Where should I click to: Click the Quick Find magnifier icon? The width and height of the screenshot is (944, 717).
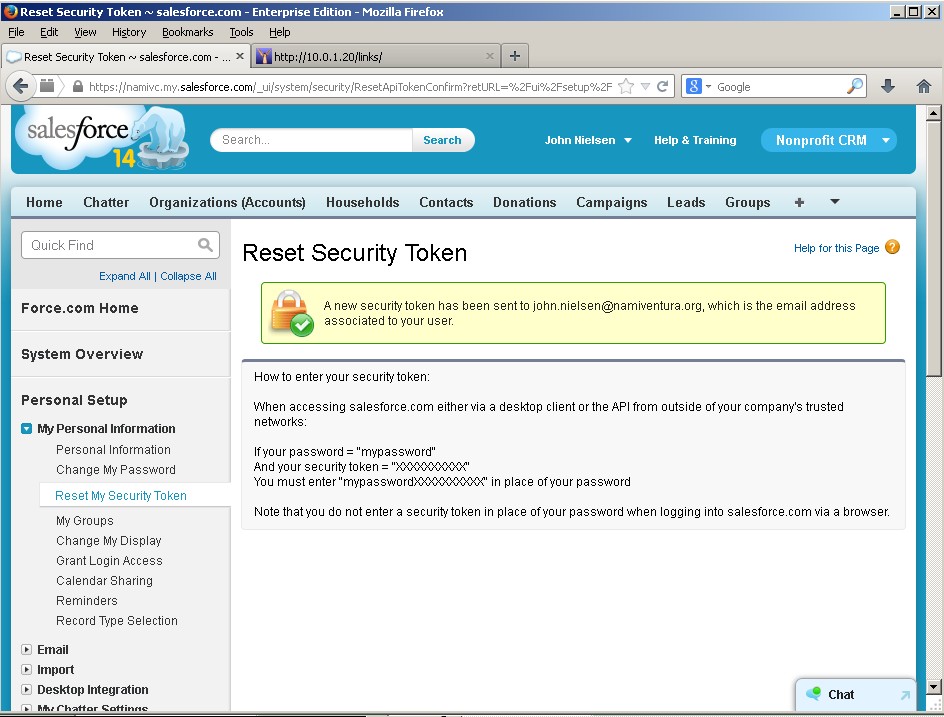(x=205, y=245)
